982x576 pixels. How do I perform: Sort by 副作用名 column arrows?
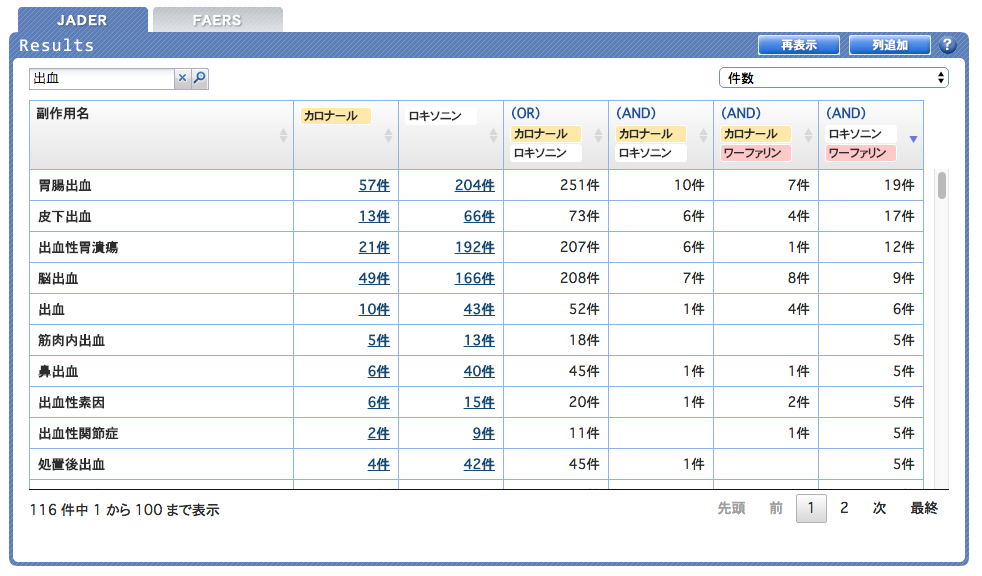pos(284,135)
